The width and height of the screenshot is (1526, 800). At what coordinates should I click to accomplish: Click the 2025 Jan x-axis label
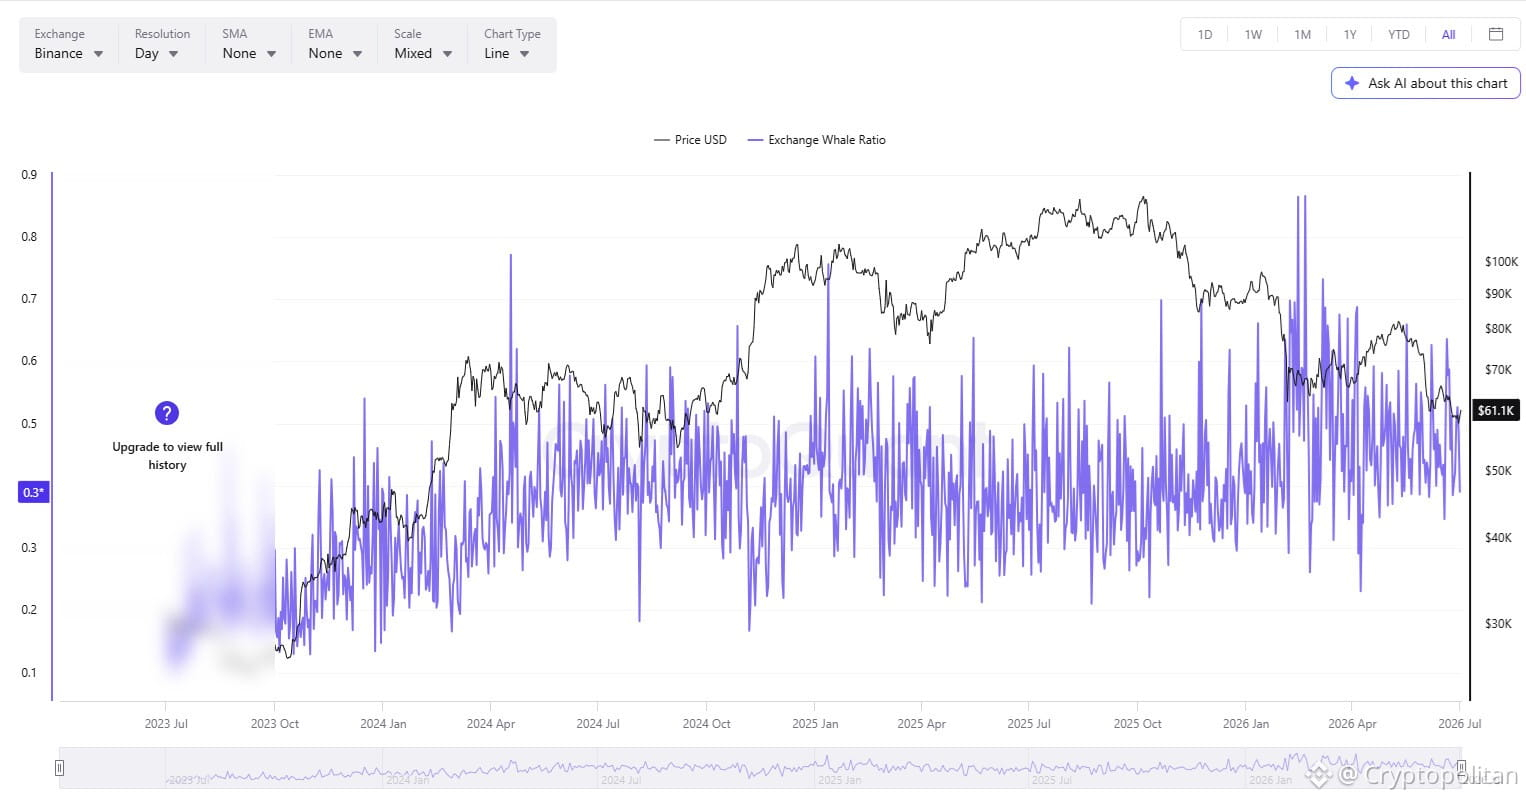pos(815,723)
